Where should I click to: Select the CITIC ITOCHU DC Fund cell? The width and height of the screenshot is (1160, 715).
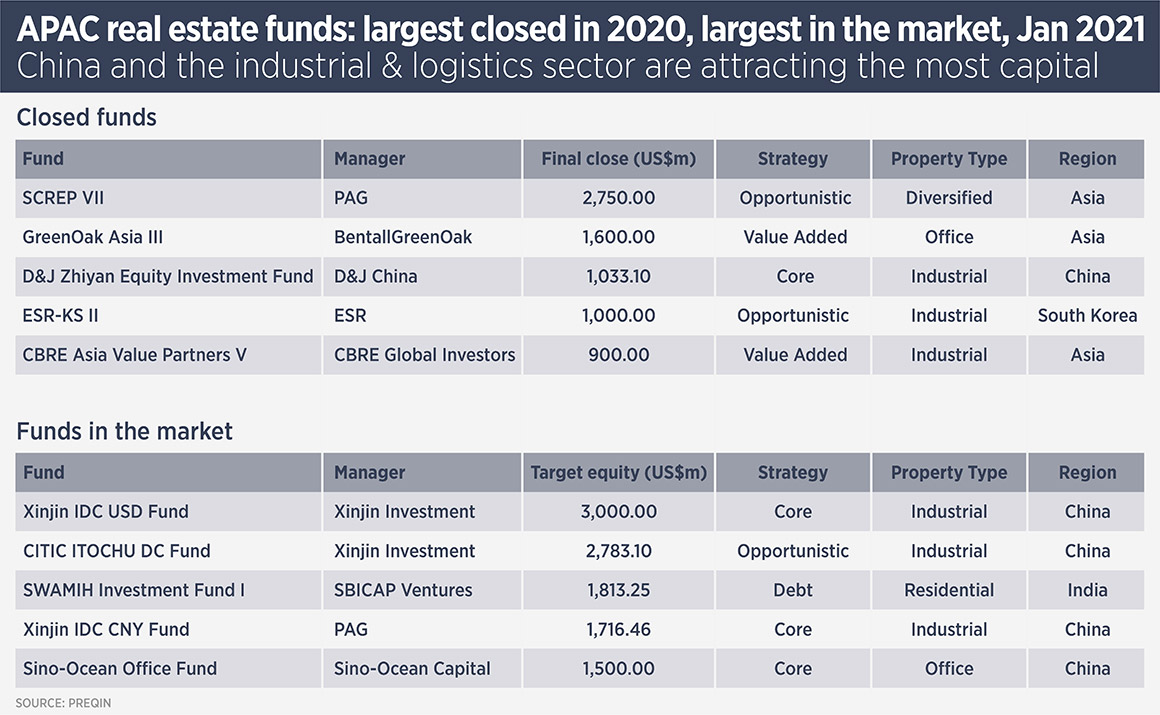click(116, 551)
